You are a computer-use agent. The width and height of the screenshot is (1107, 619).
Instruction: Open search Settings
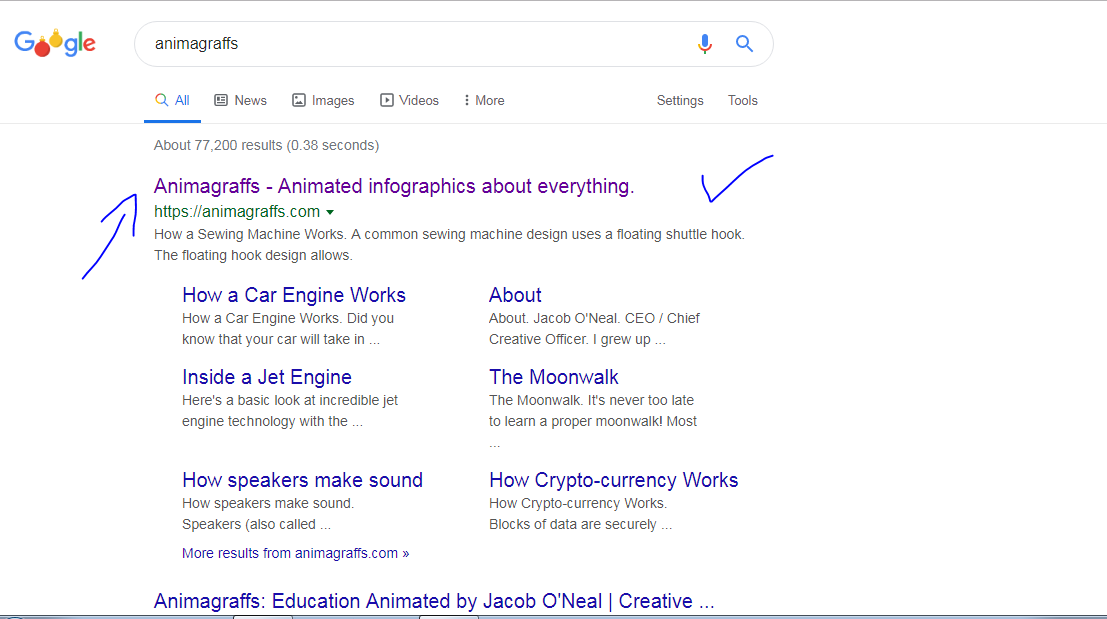tap(680, 100)
